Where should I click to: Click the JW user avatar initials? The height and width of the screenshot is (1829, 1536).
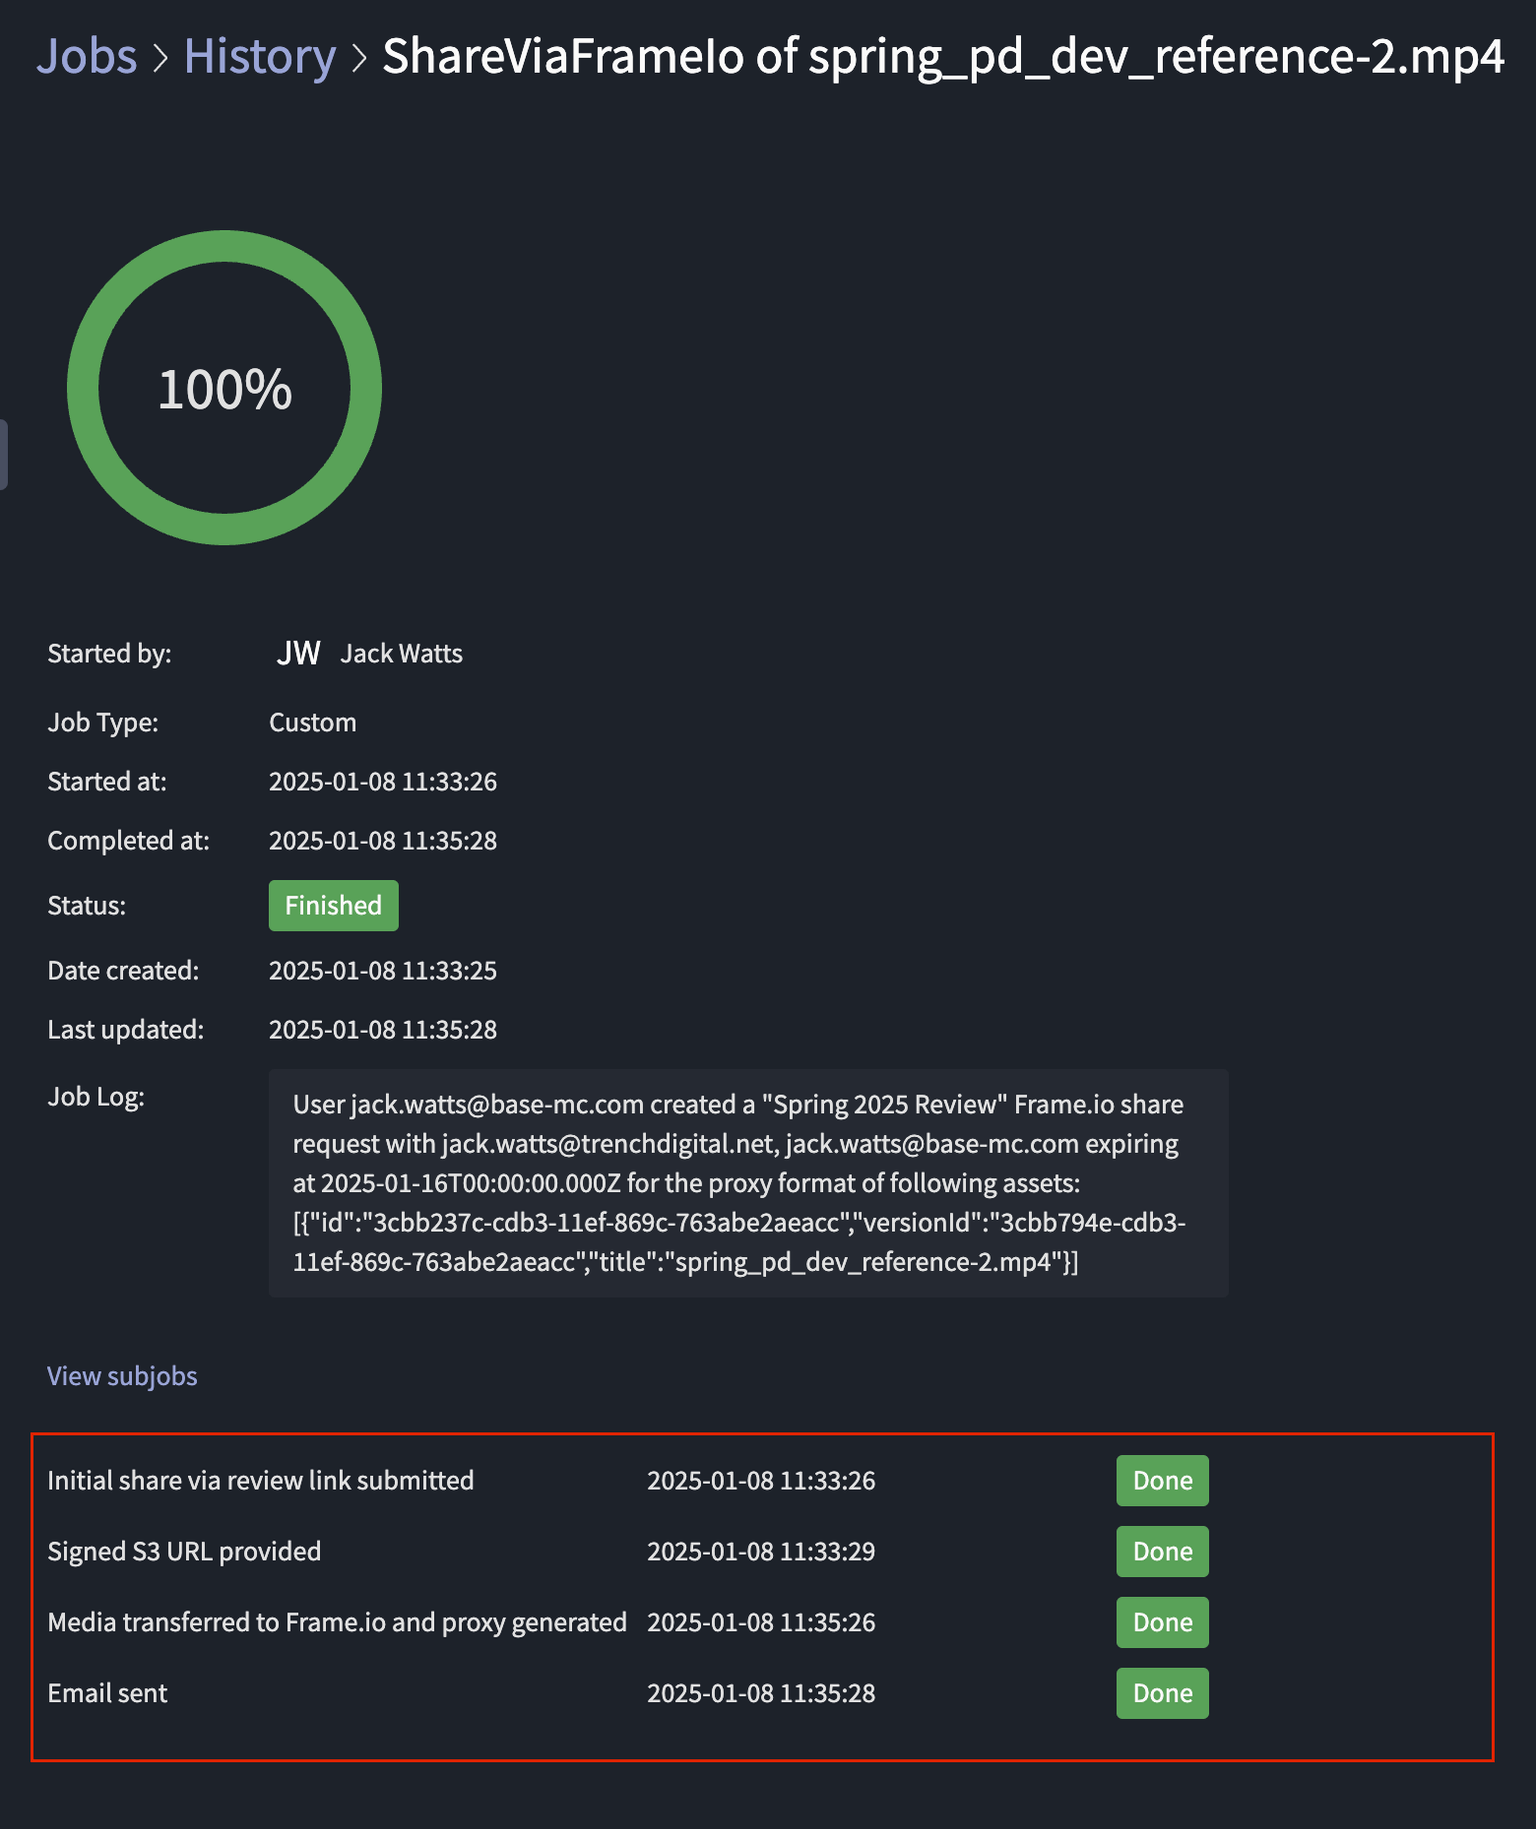click(x=298, y=653)
